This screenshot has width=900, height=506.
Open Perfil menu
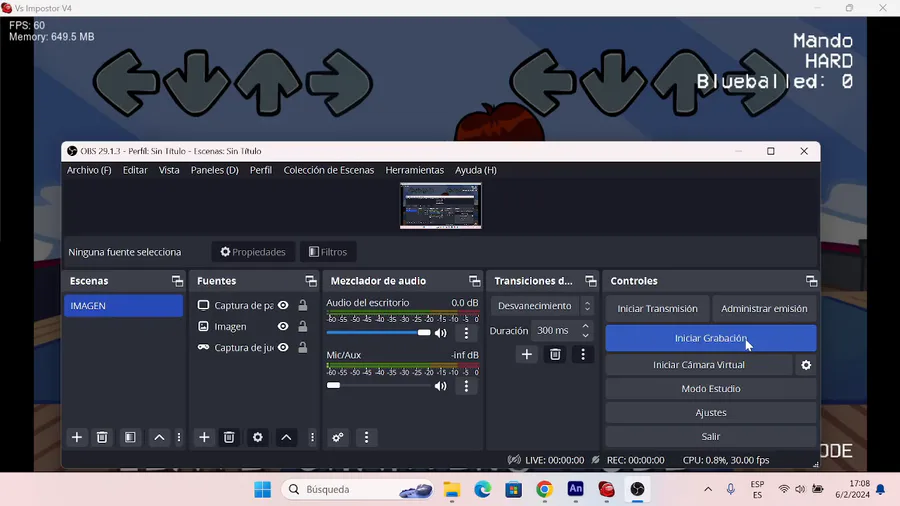tap(261, 170)
